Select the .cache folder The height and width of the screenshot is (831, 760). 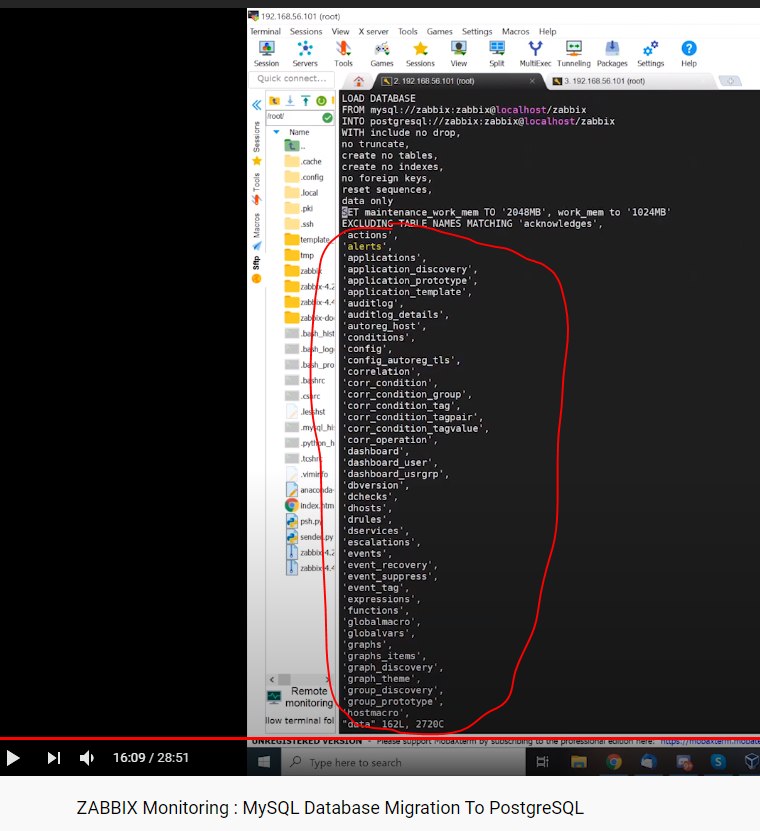[303, 161]
